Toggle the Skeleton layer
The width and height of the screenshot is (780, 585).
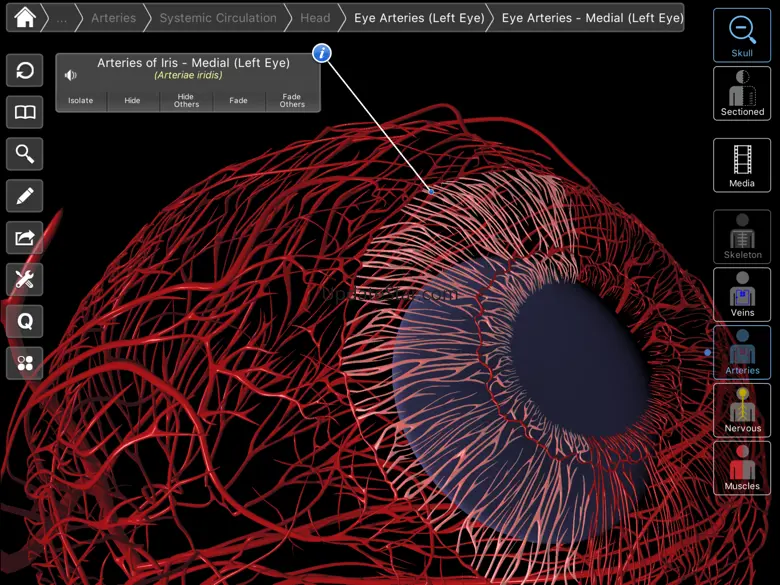[x=742, y=237]
